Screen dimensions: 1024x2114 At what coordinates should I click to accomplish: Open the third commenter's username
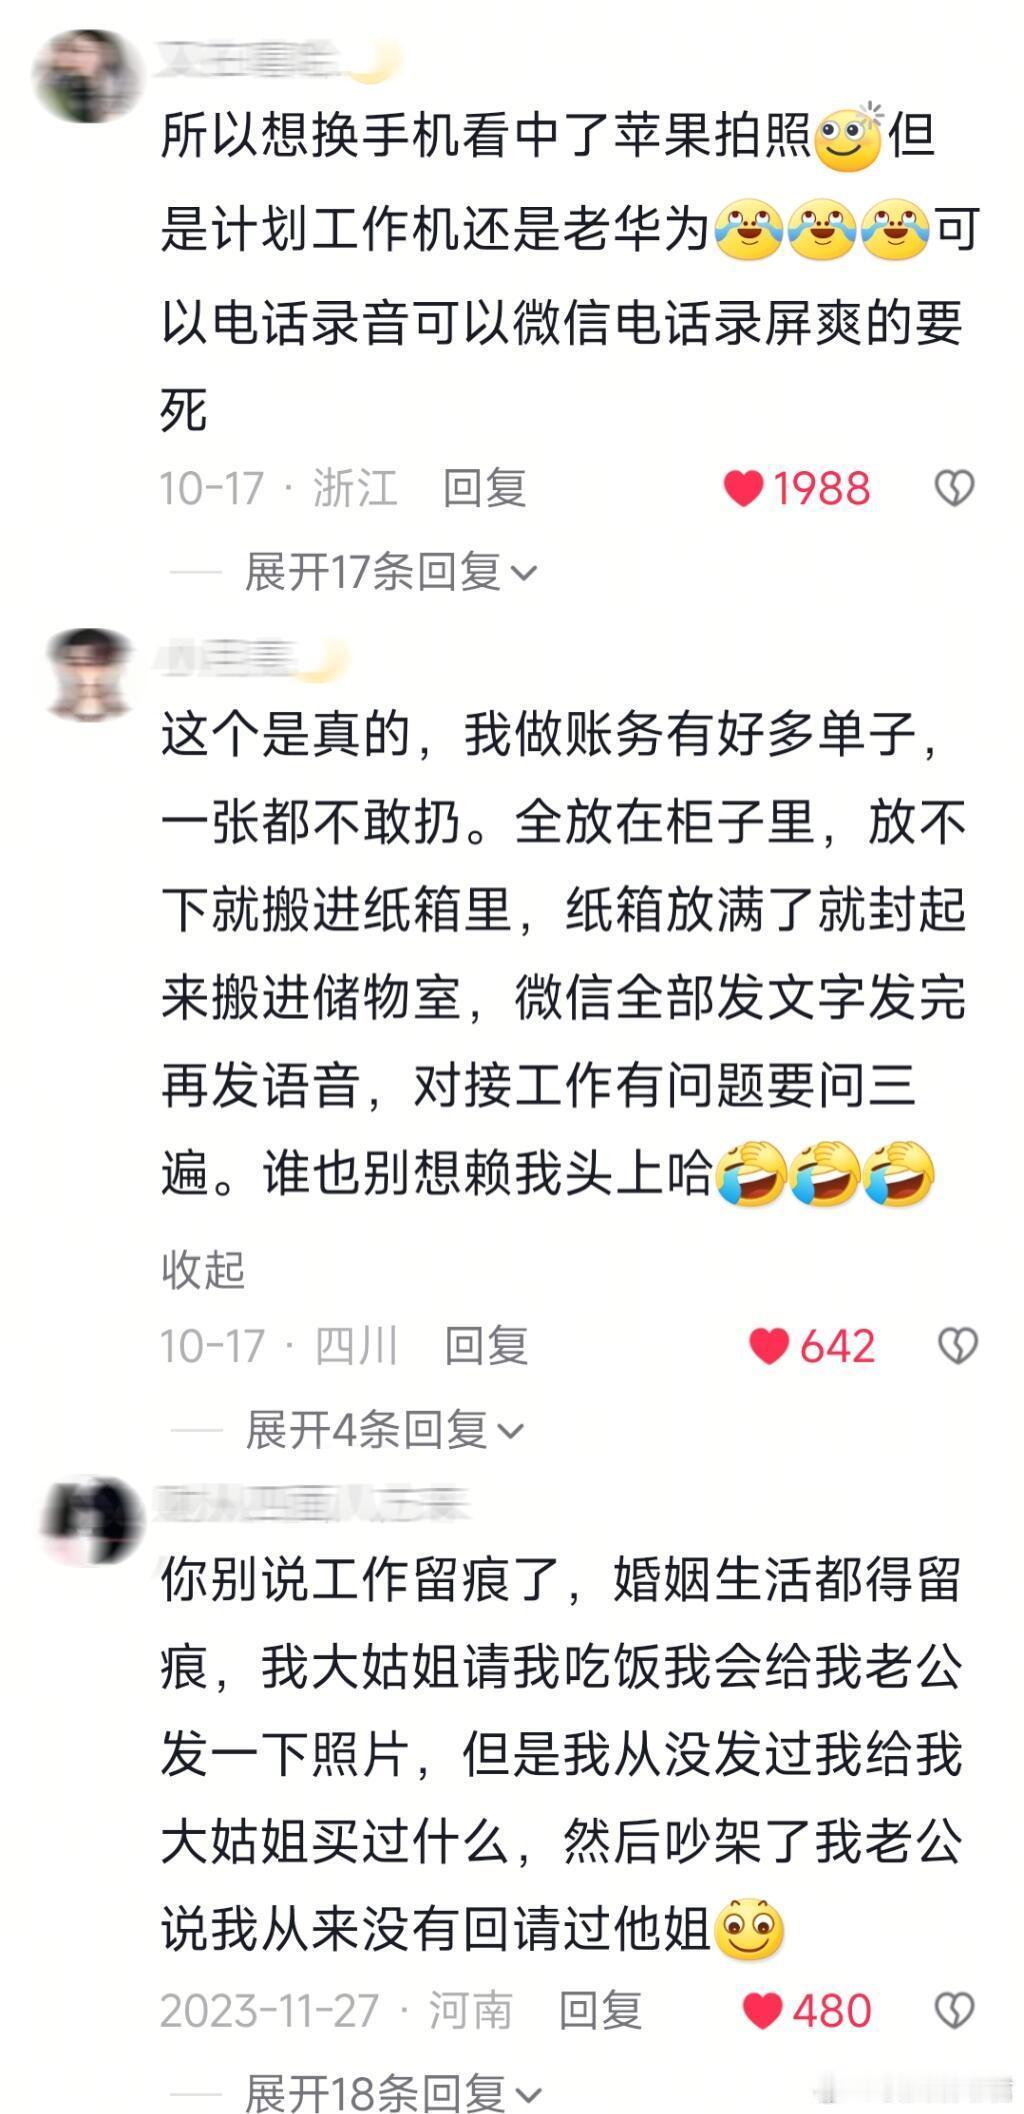310,1504
